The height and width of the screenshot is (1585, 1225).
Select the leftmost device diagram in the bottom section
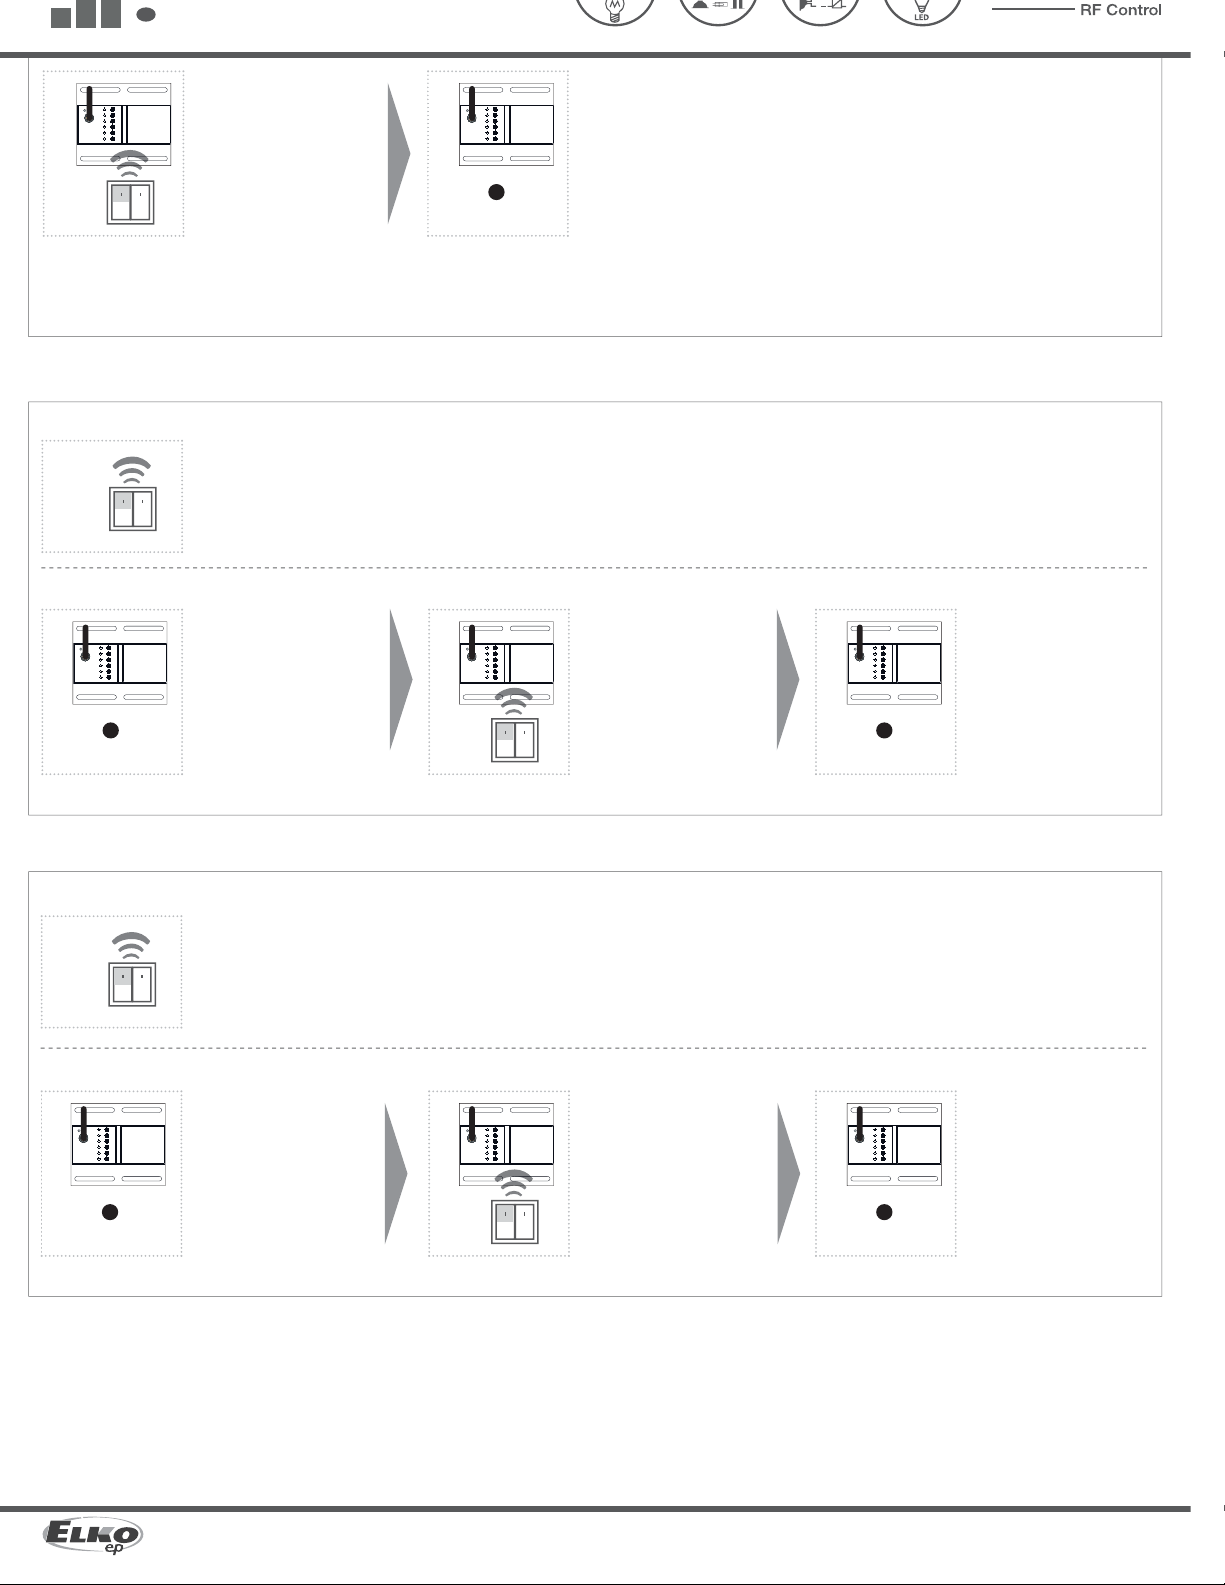(118, 1145)
